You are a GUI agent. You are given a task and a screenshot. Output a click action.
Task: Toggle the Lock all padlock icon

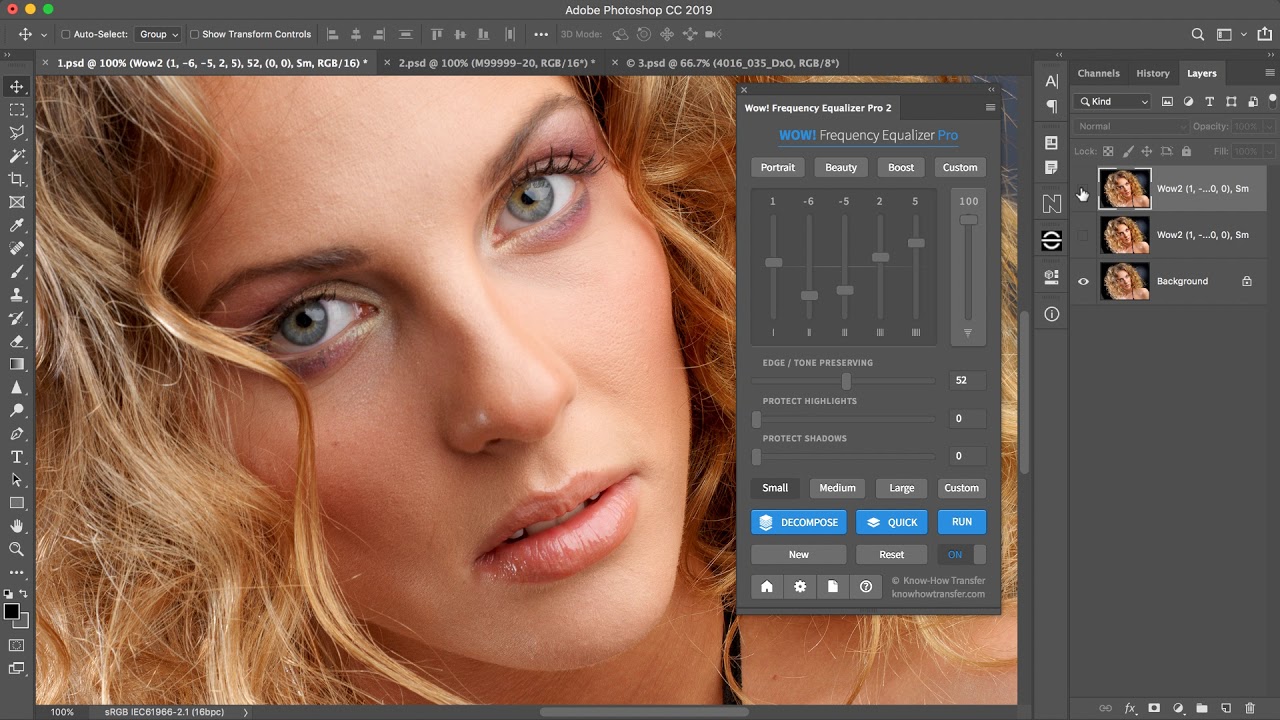click(x=1186, y=152)
